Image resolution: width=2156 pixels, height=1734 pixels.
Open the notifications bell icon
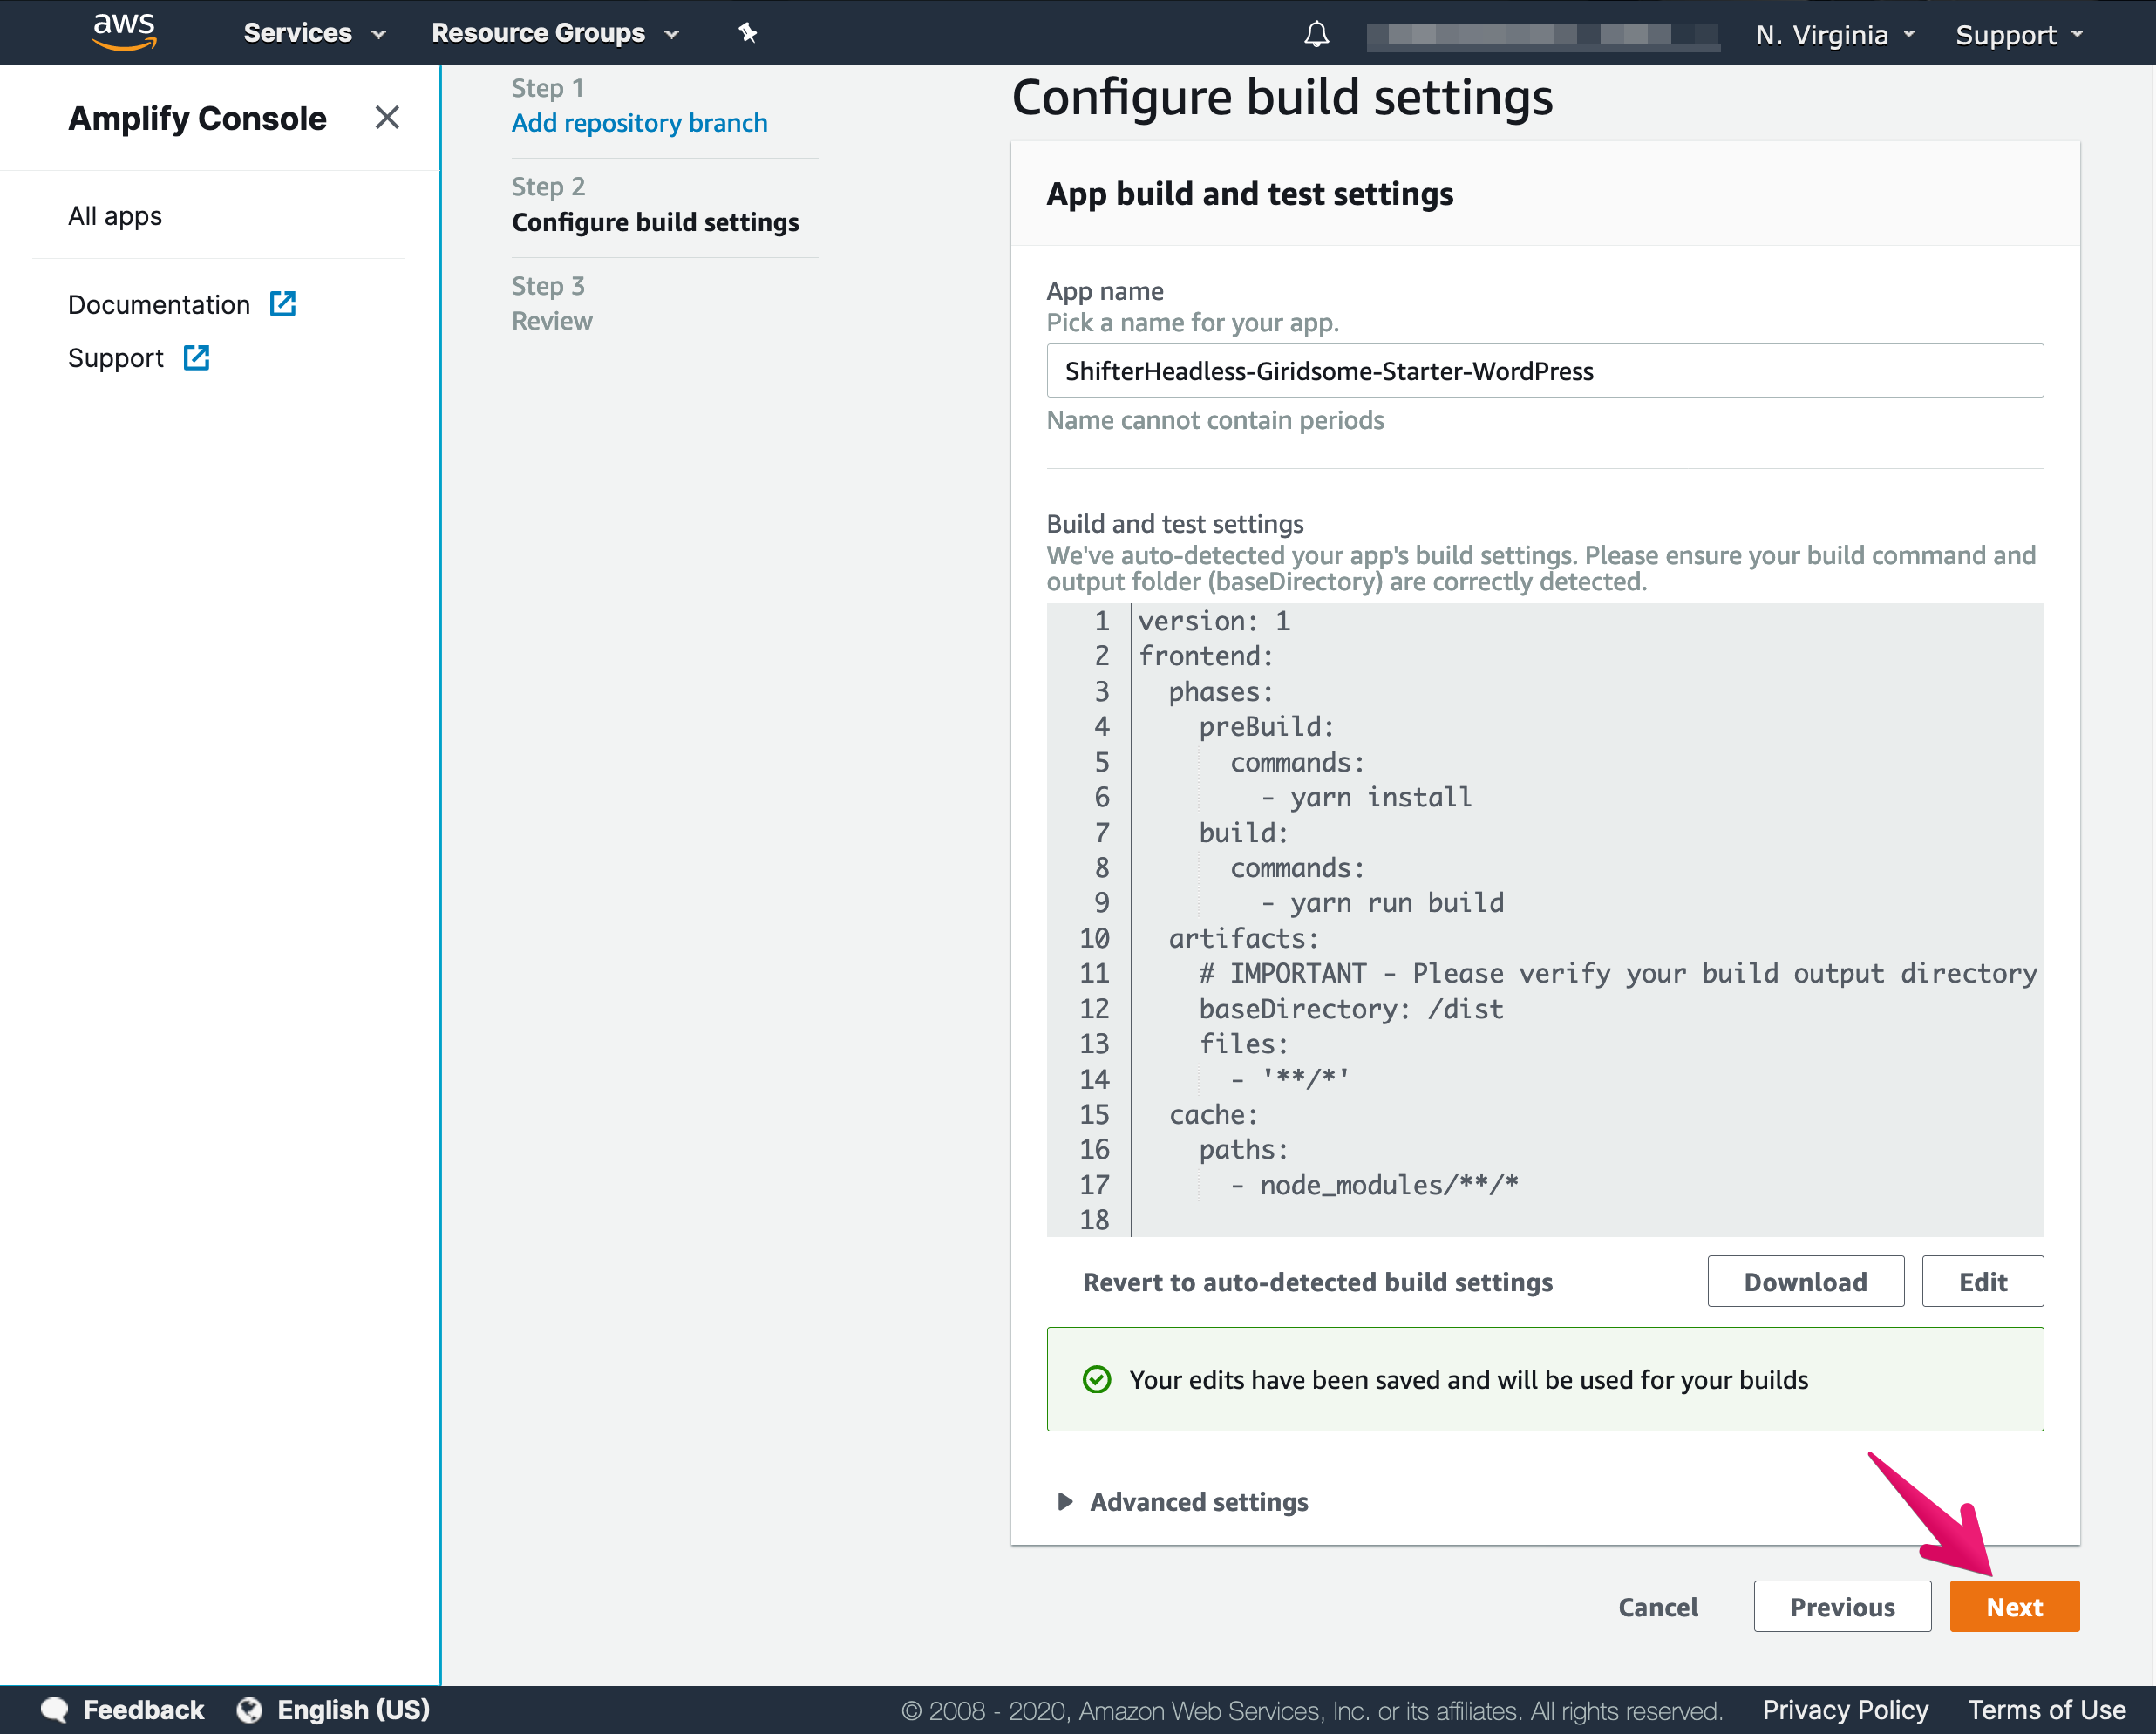click(x=1316, y=34)
